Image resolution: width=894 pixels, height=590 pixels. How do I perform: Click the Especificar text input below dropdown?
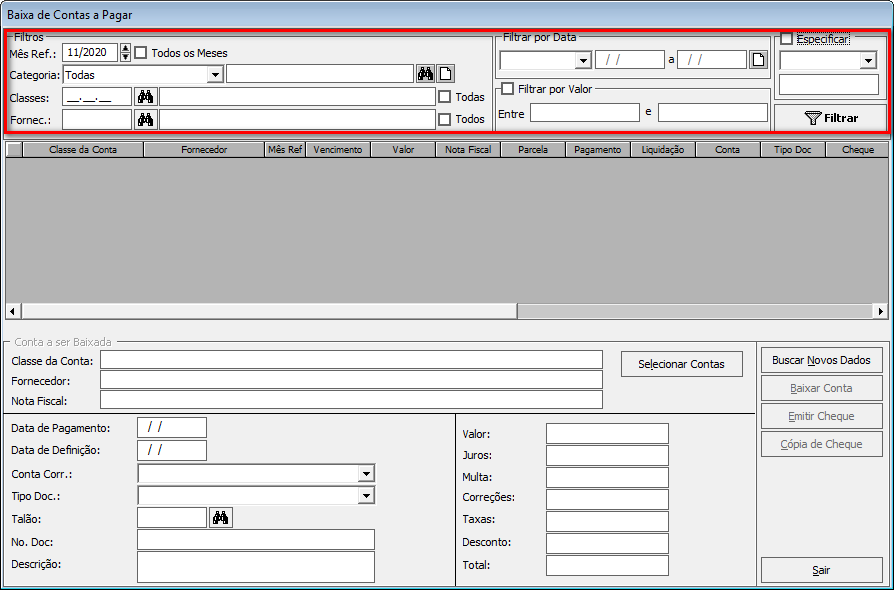click(829, 84)
